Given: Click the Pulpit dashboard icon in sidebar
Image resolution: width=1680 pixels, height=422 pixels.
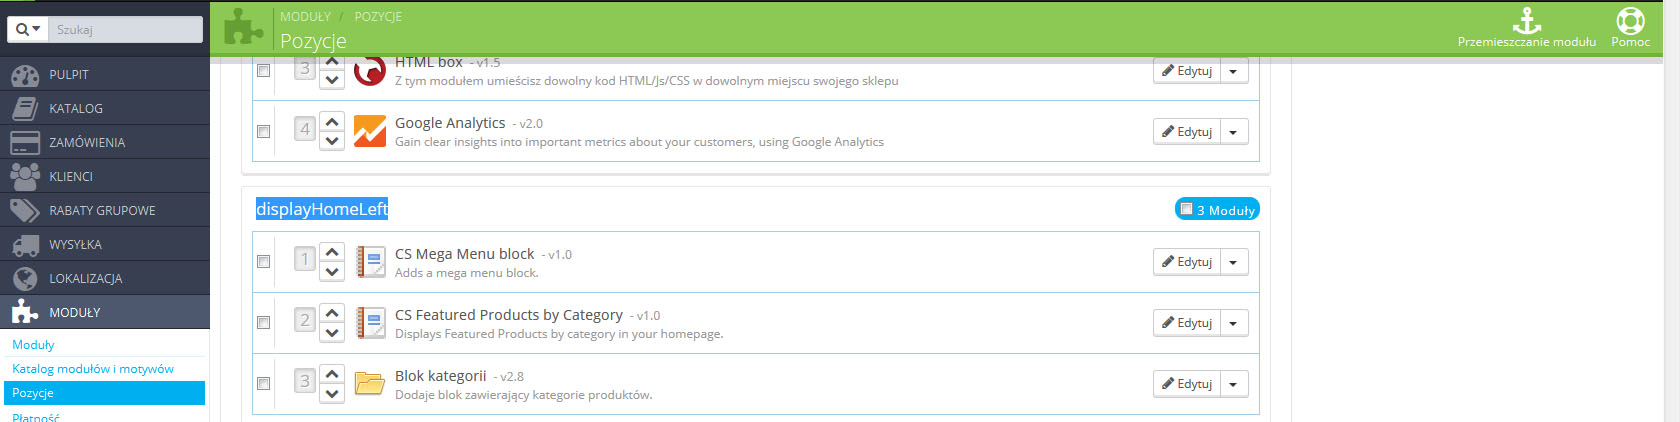Looking at the screenshot, I should pos(24,75).
